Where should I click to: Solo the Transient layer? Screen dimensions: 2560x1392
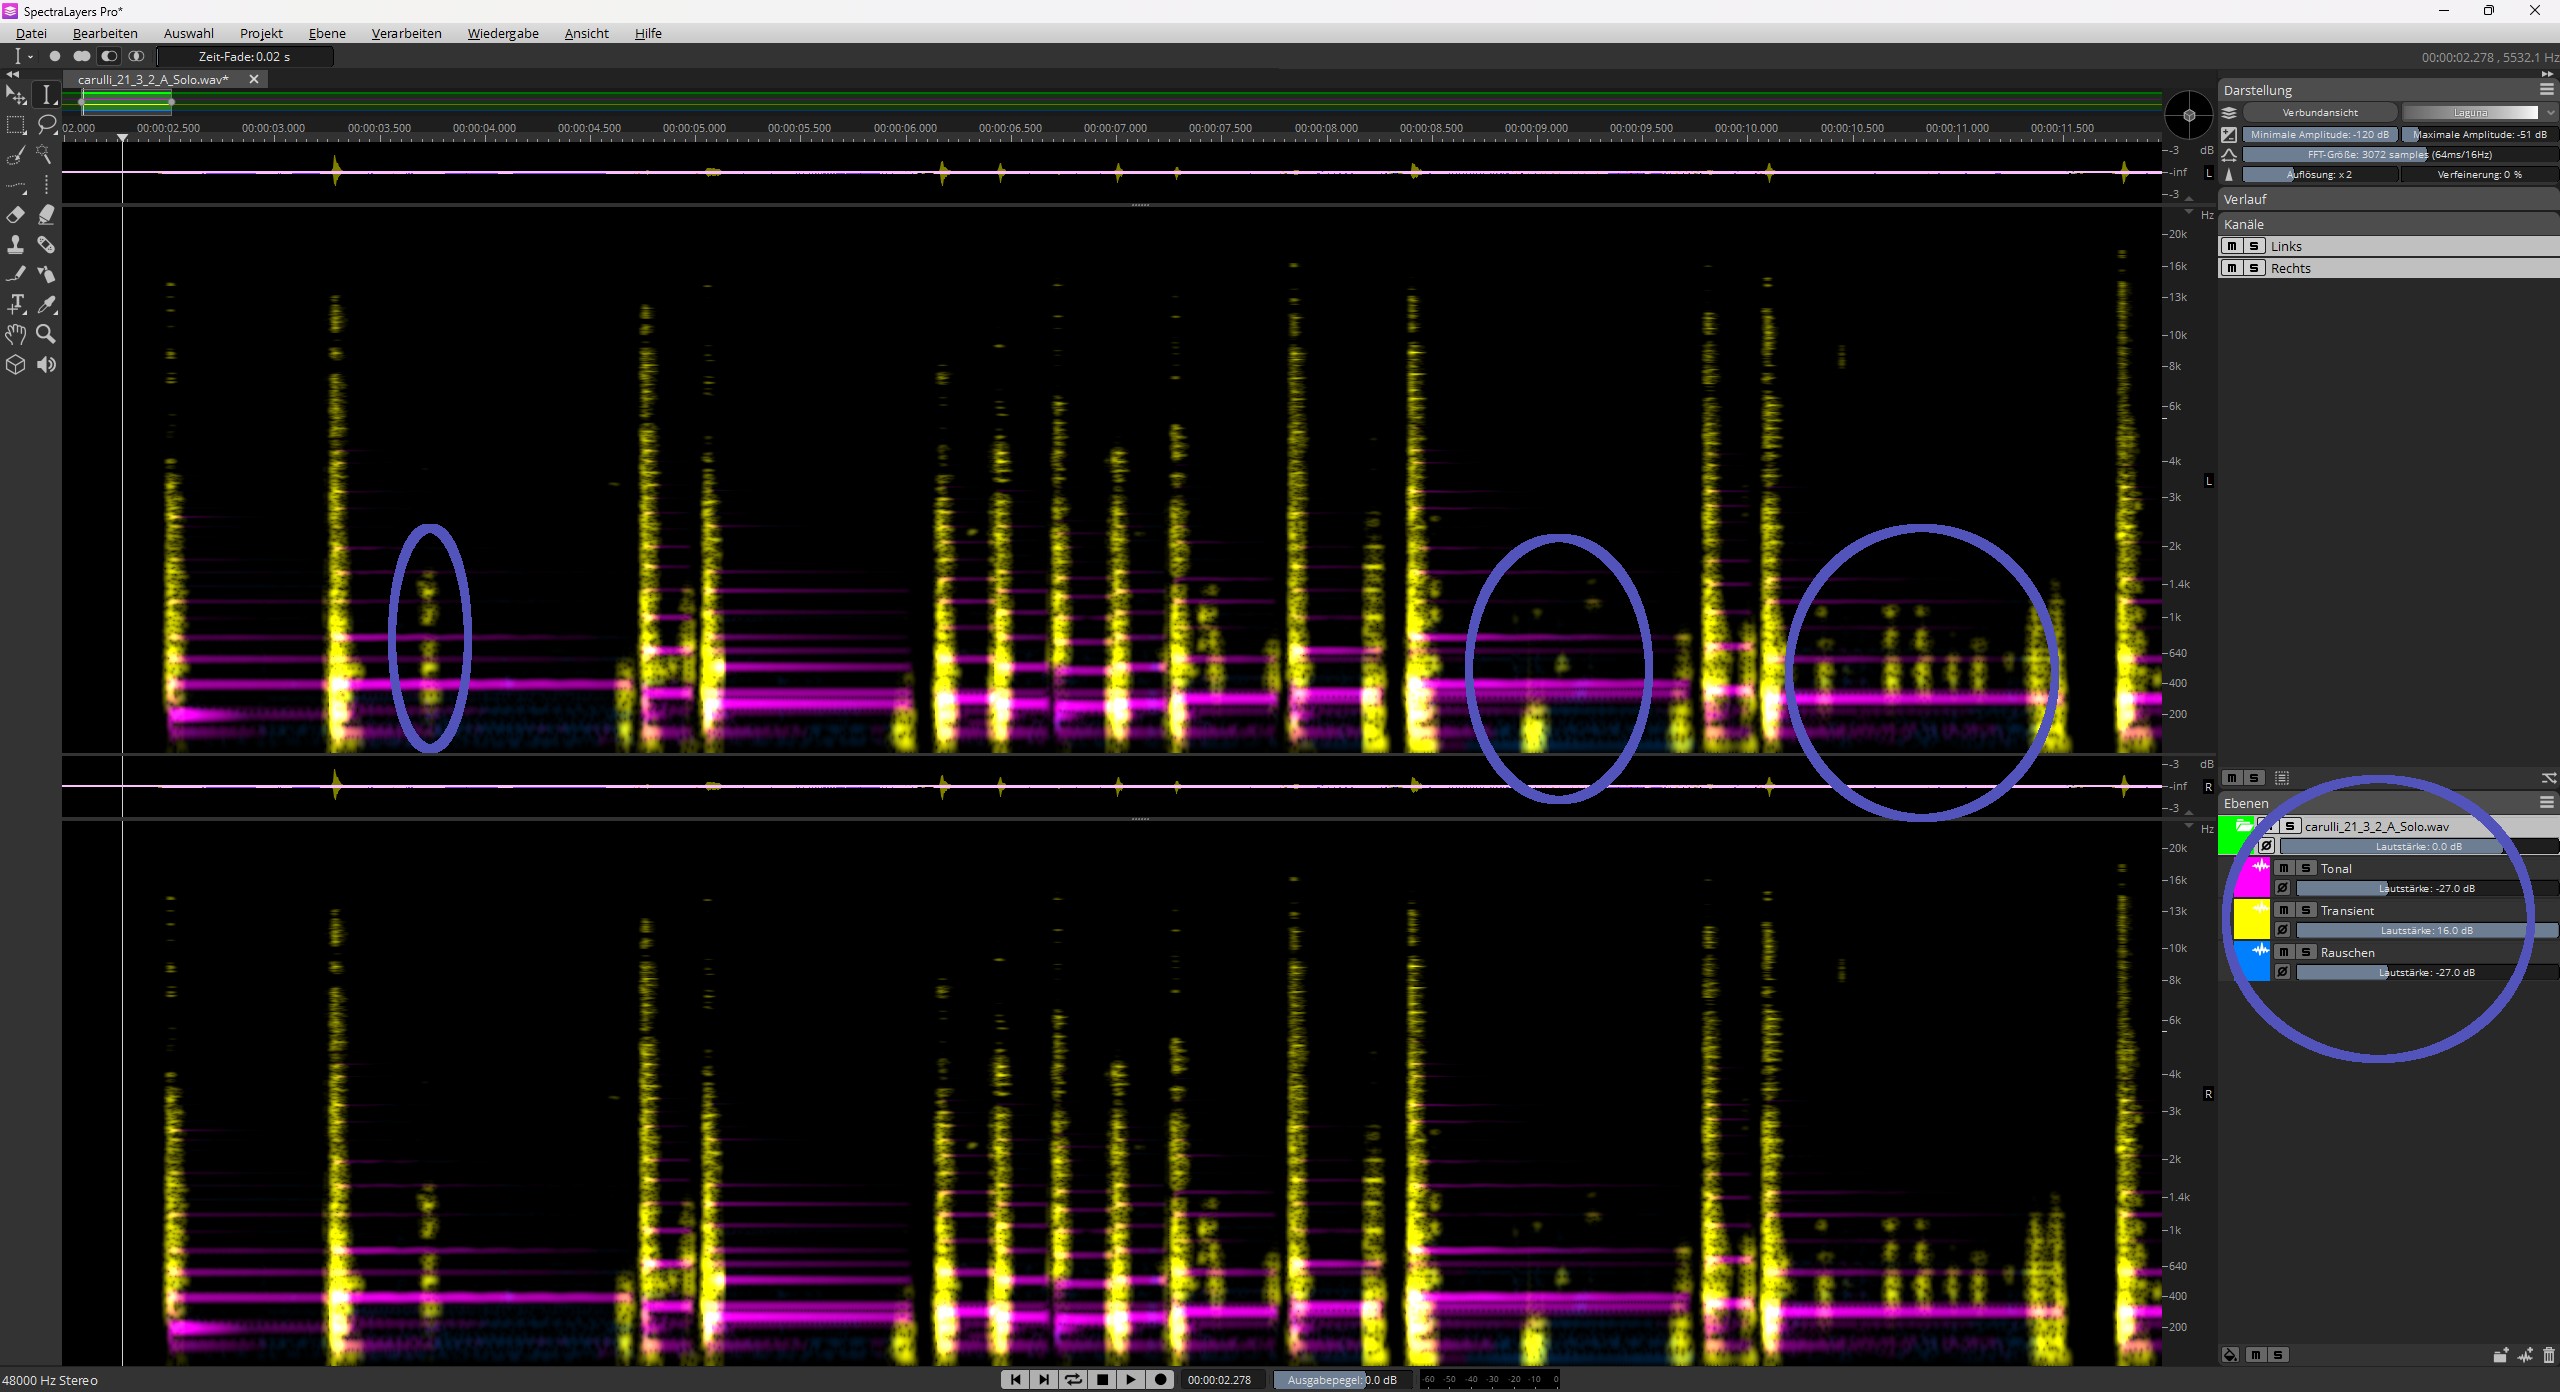pos(2306,910)
